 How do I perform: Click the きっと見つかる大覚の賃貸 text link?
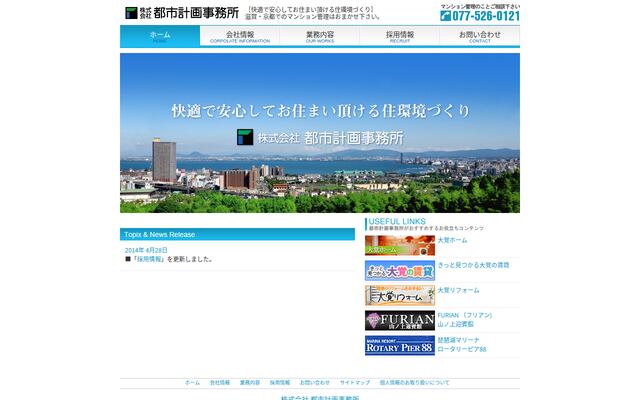473,265
